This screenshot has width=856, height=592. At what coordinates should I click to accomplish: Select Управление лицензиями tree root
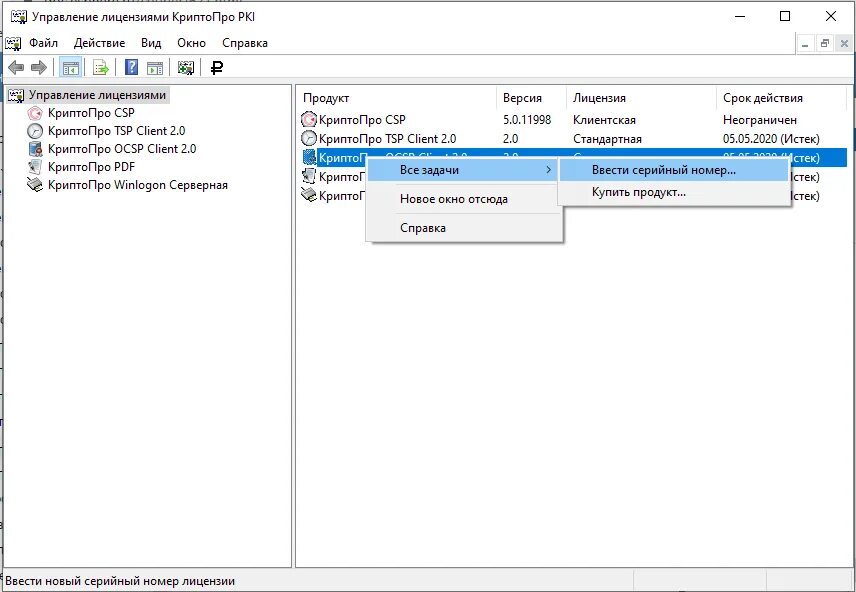point(97,95)
